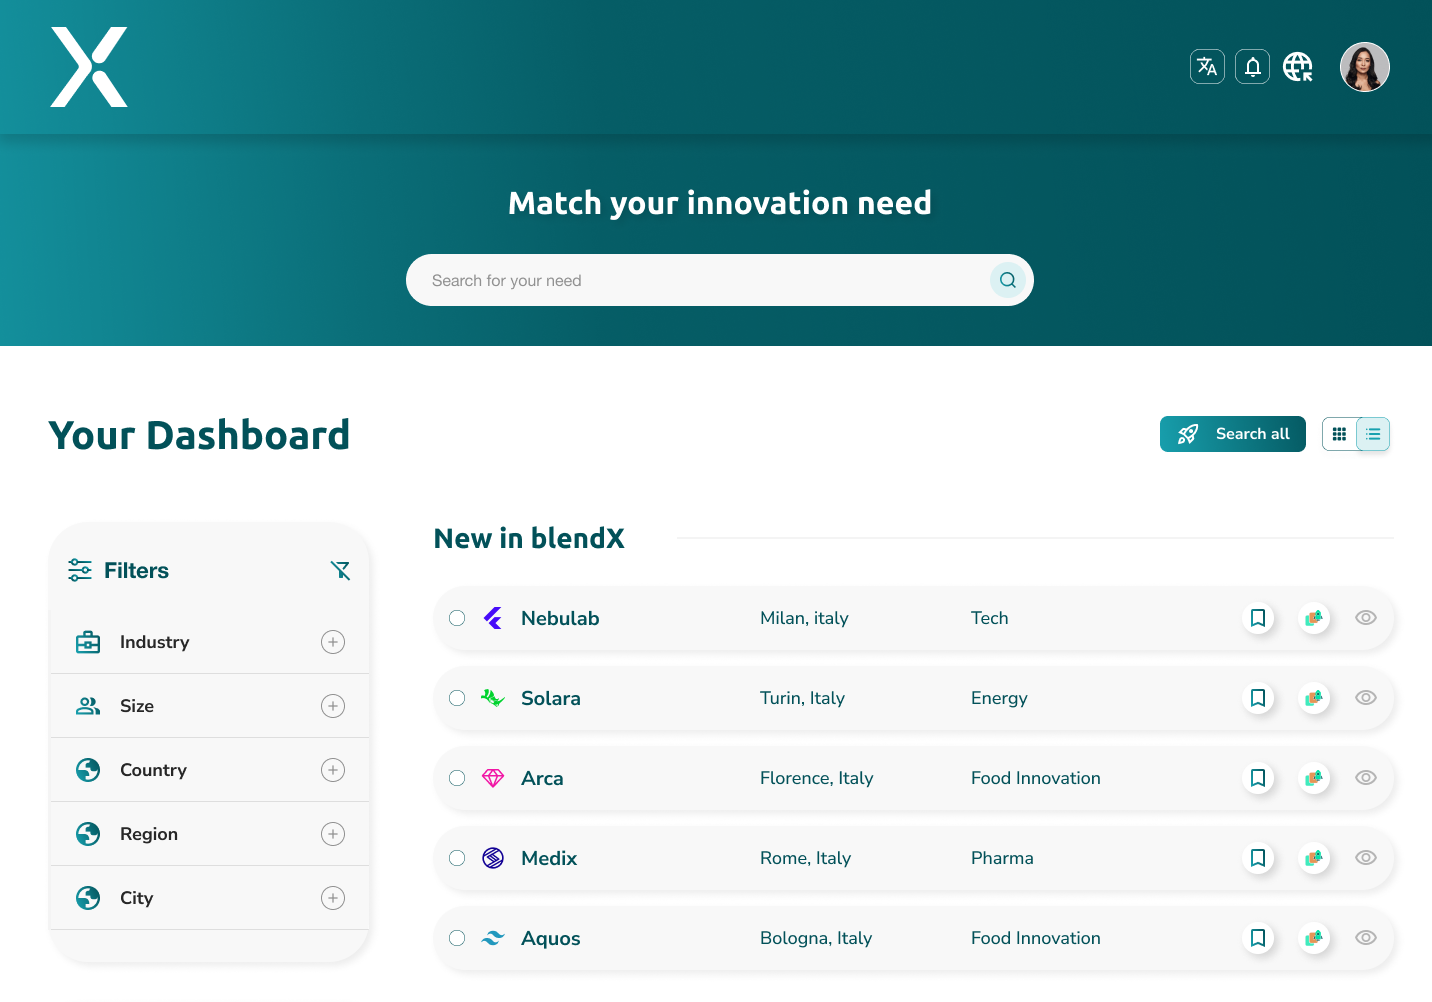Switch to grid view
Screen dimensions: 1432x1002
(1339, 434)
